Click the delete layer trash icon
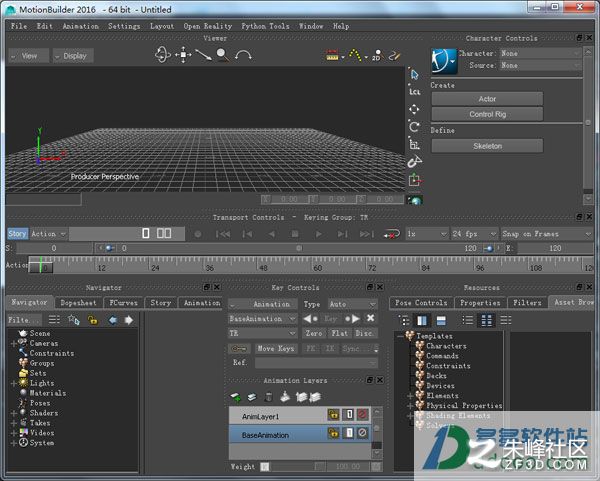The image size is (600, 481). pos(269,397)
